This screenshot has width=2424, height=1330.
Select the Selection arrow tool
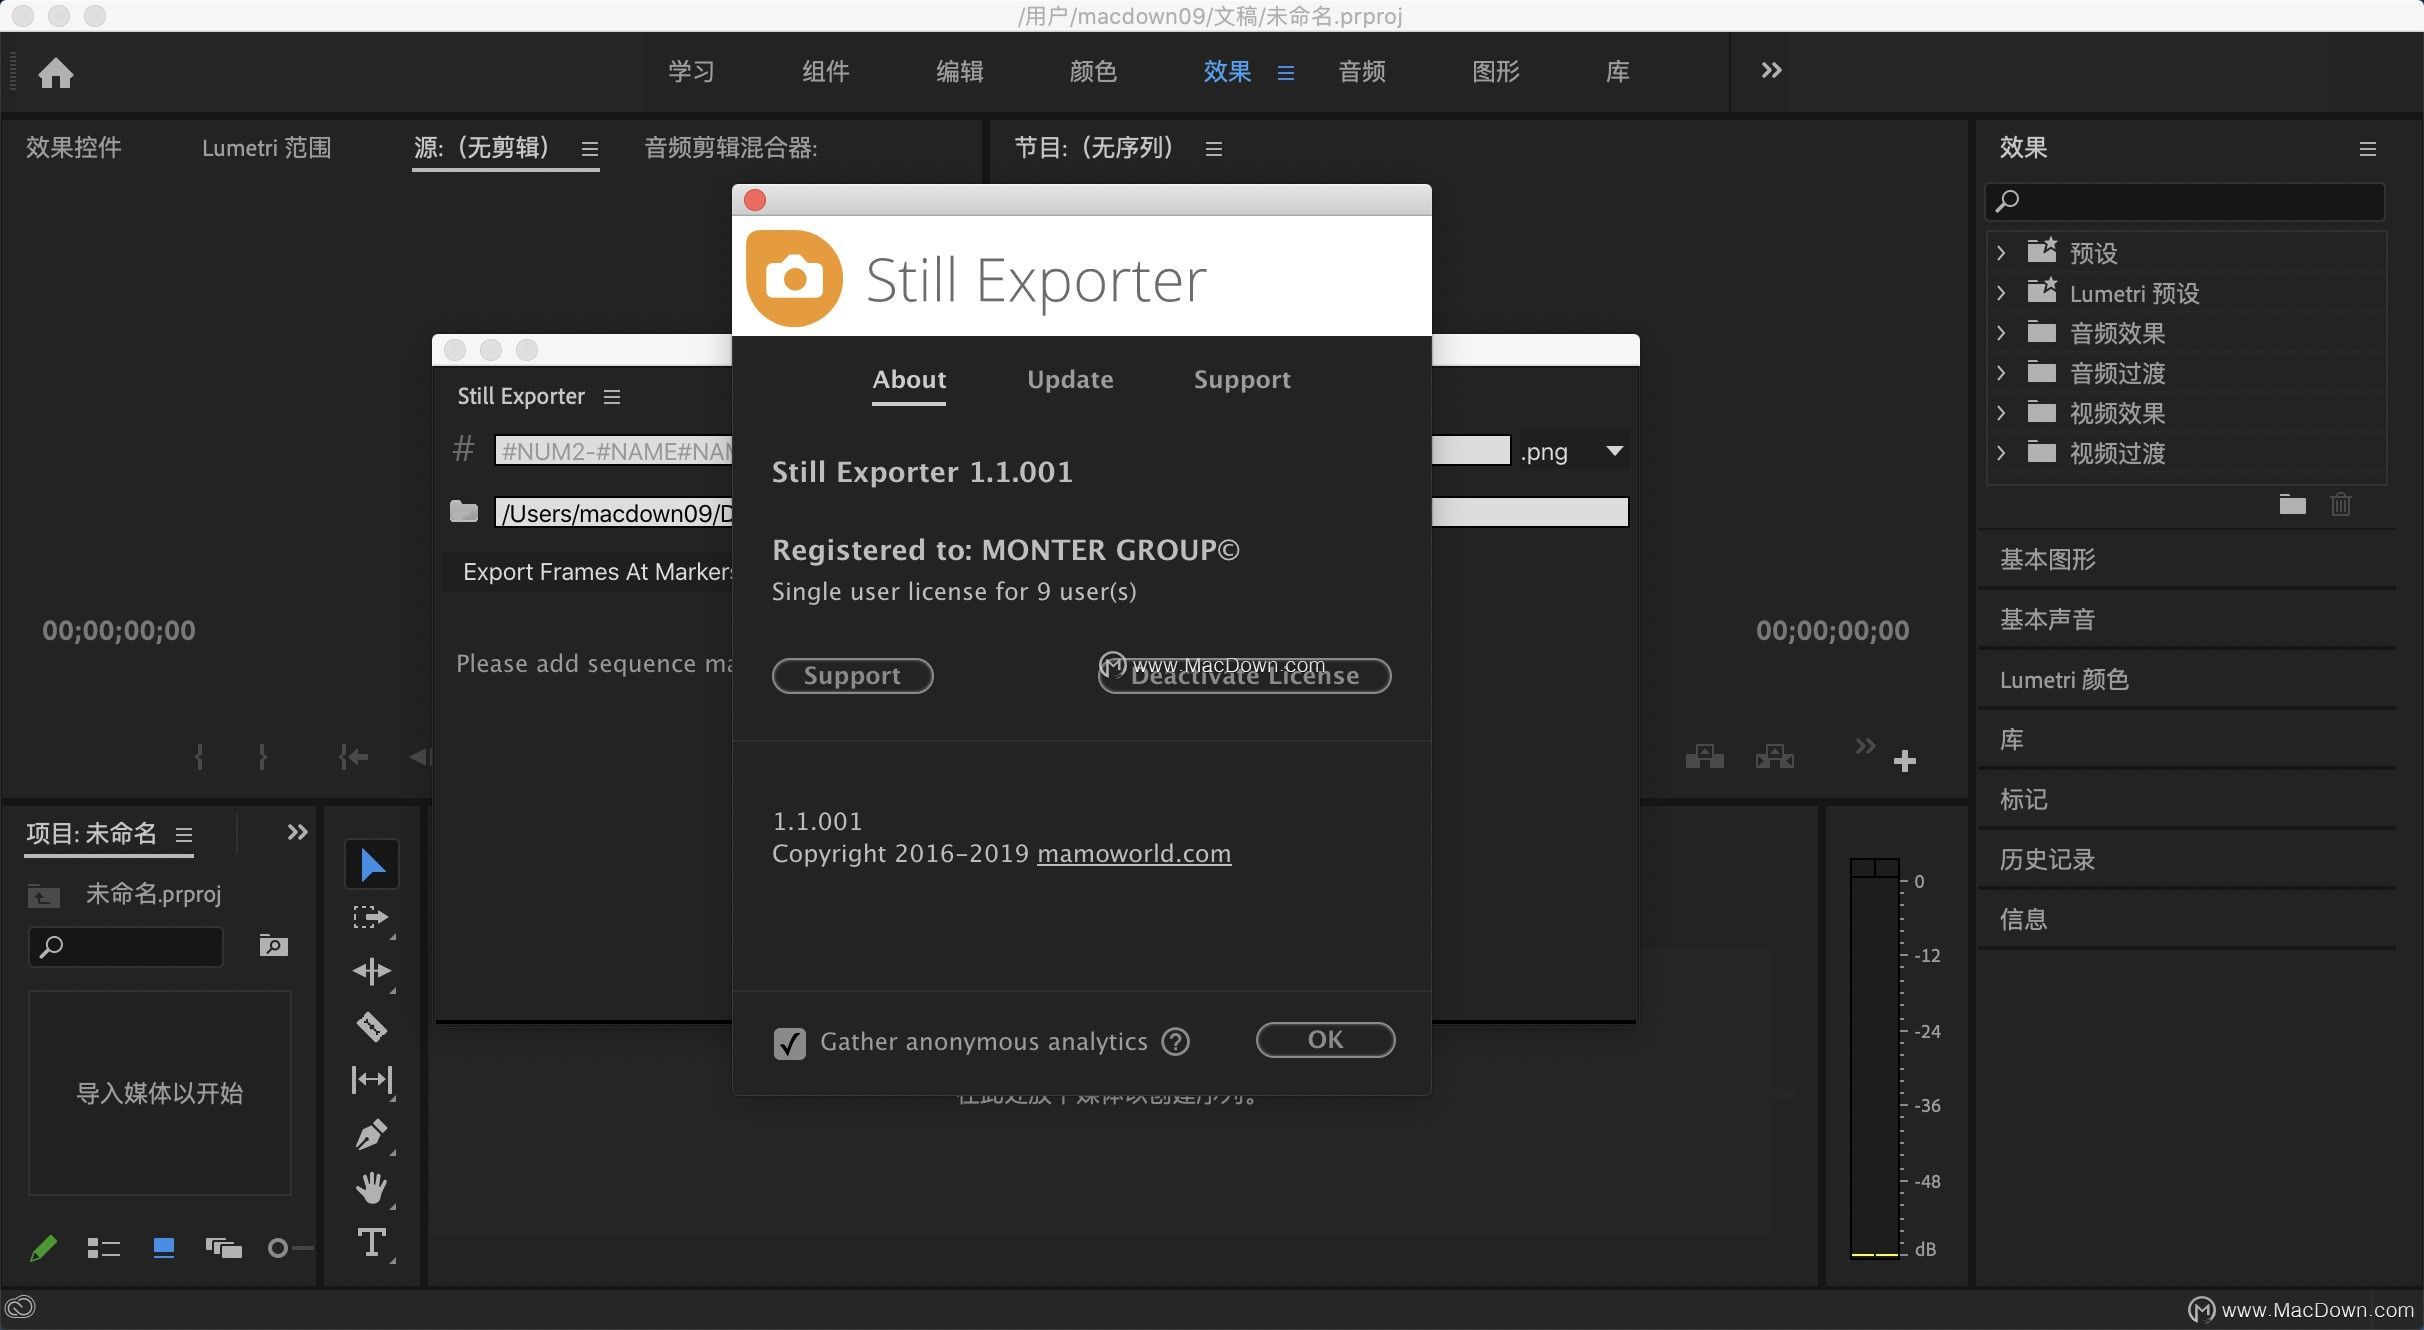click(372, 865)
